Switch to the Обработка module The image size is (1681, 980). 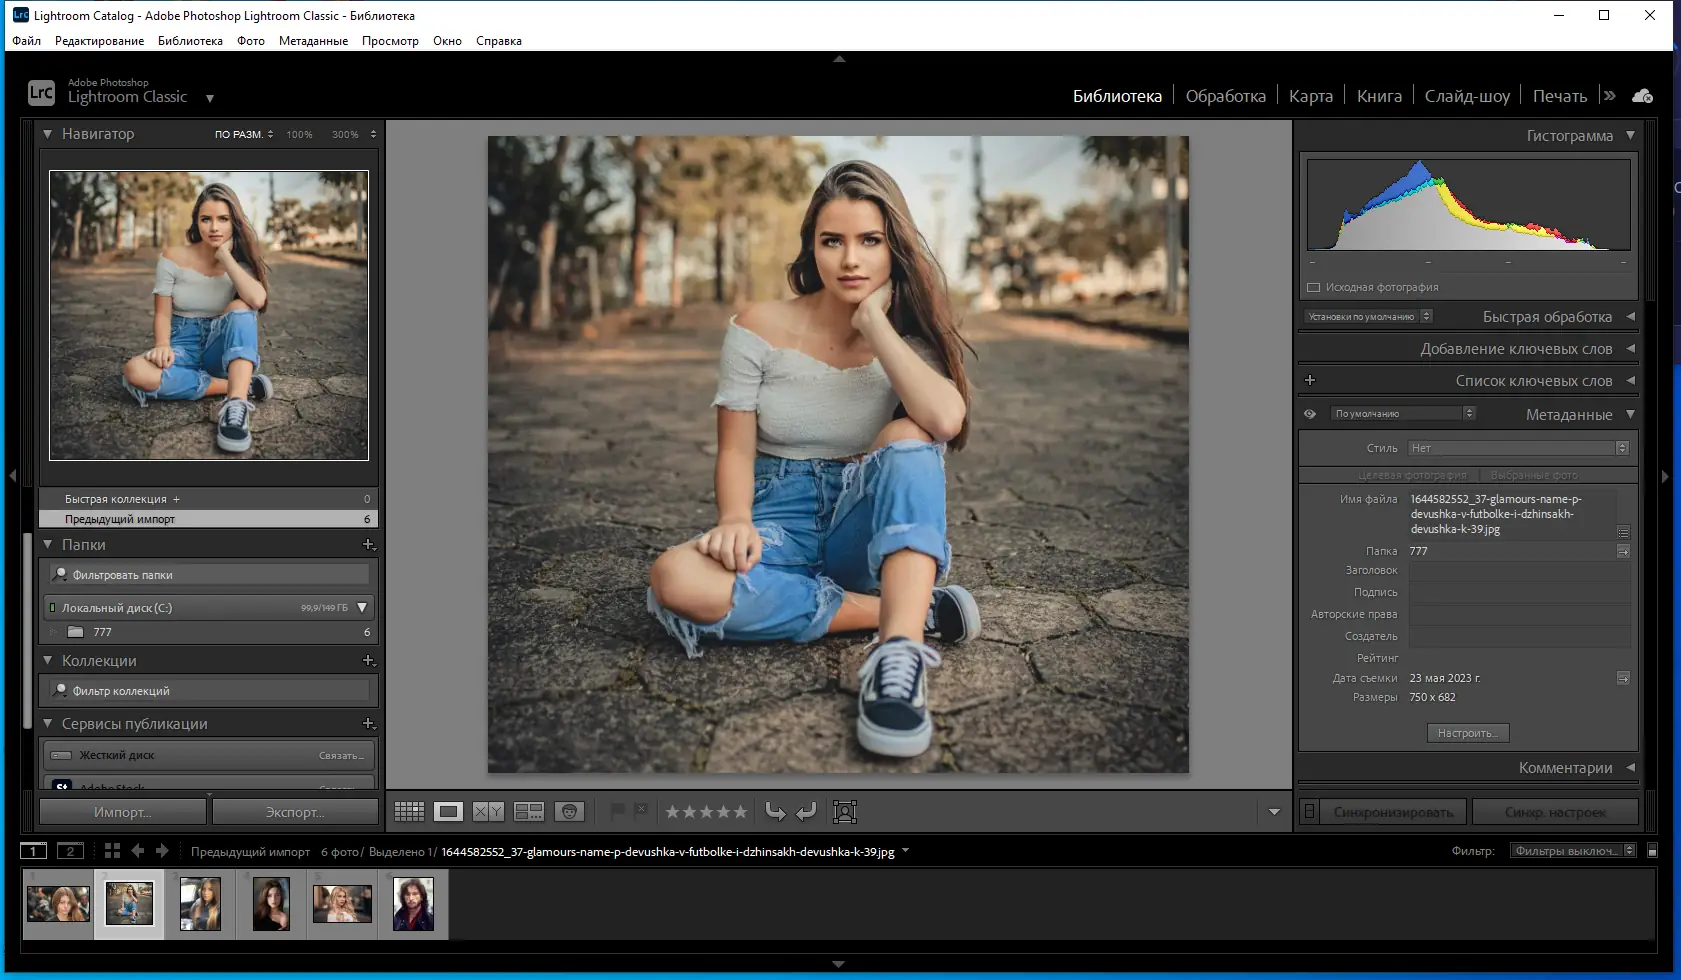coord(1227,95)
